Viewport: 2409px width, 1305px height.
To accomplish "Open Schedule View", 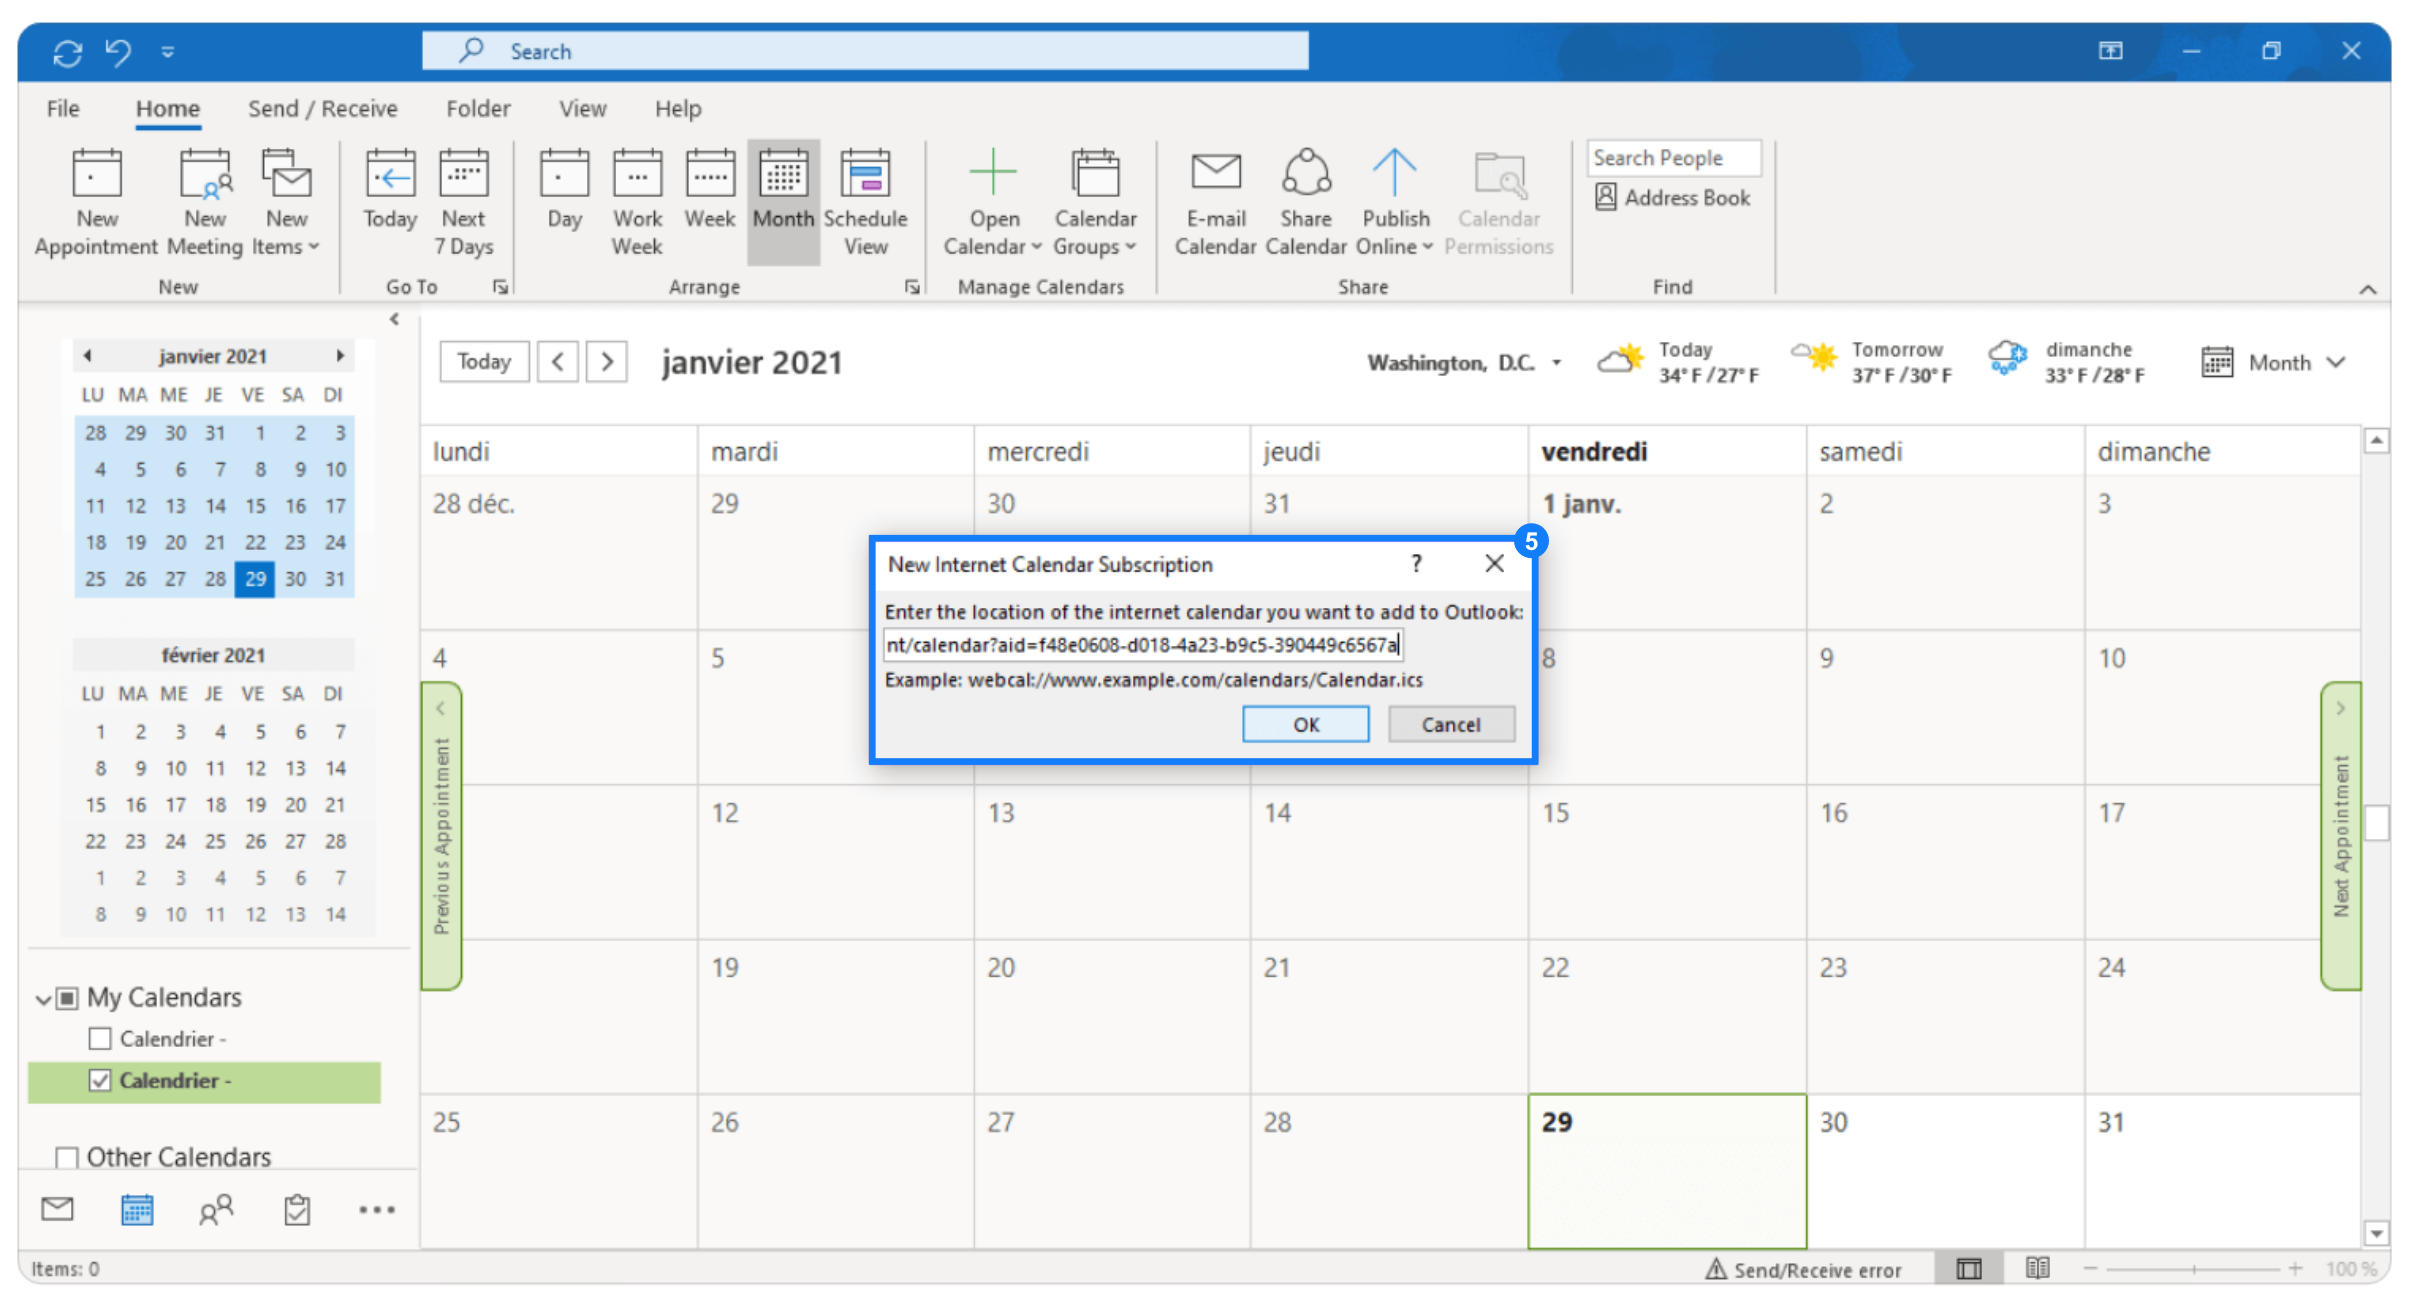I will coord(866,203).
